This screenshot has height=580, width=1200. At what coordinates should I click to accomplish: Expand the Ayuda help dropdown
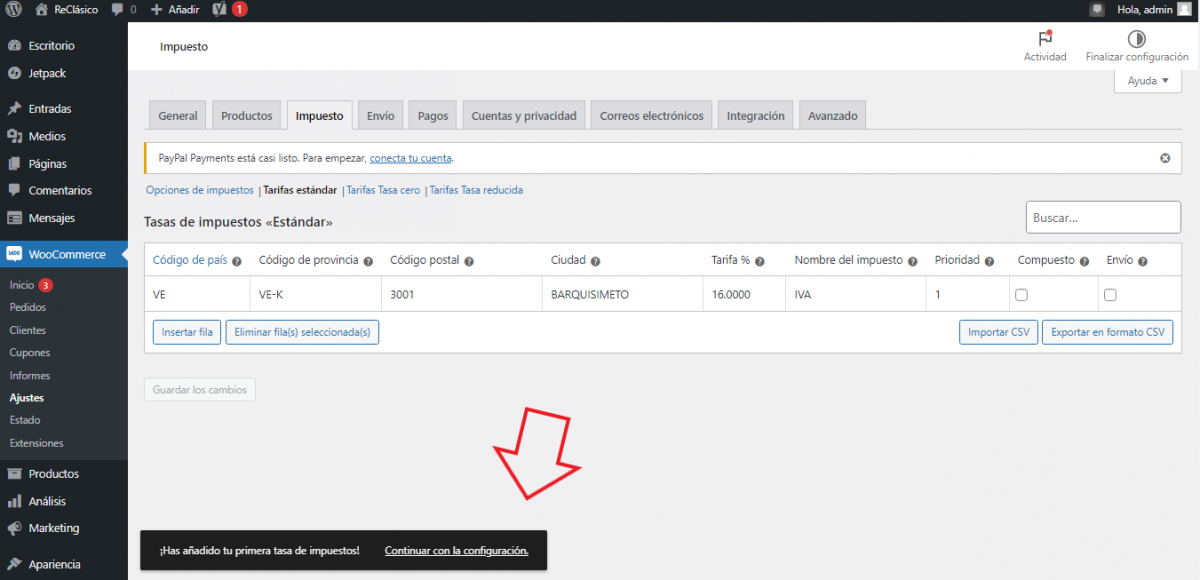pyautogui.click(x=1147, y=81)
